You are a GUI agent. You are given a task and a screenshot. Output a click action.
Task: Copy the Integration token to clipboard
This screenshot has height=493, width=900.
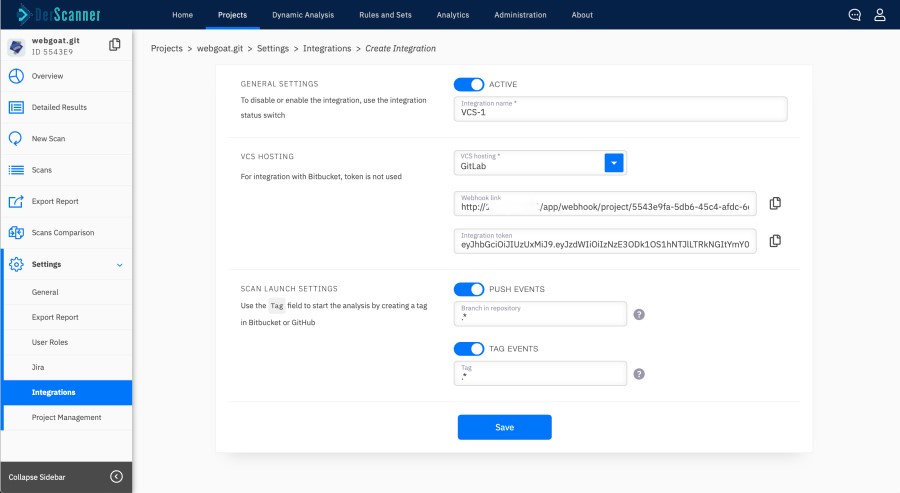[775, 241]
